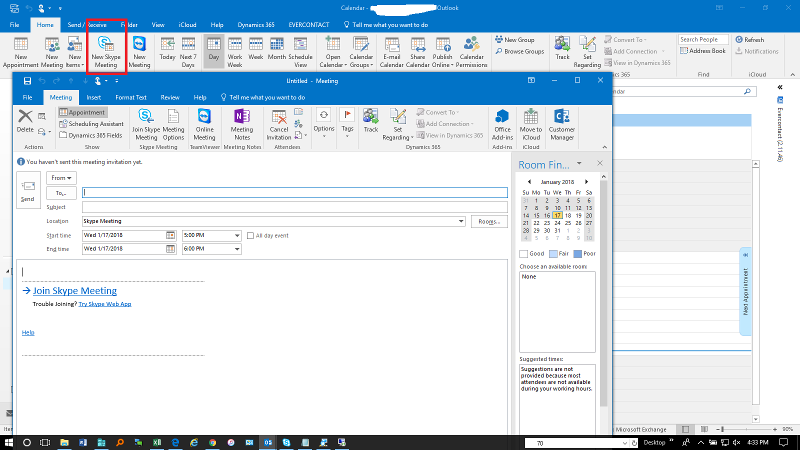Viewport: 800px width, 450px height.
Task: Open OneNote Meeting Notes
Action: click(242, 124)
